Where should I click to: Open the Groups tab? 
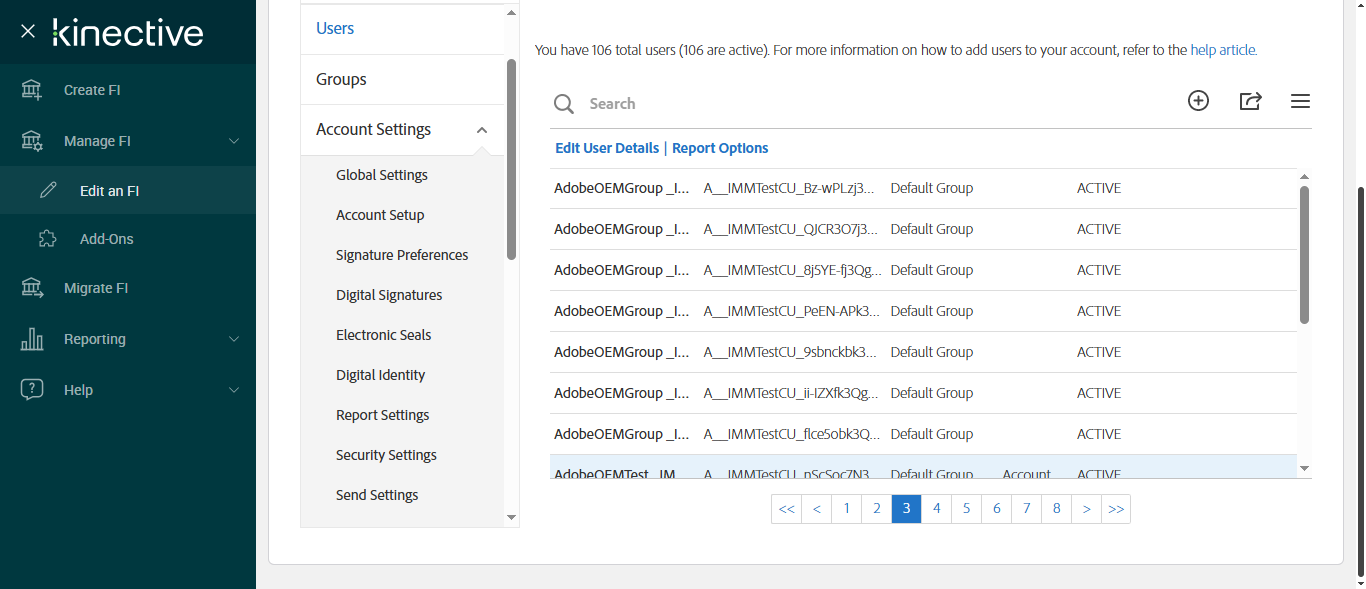point(341,79)
